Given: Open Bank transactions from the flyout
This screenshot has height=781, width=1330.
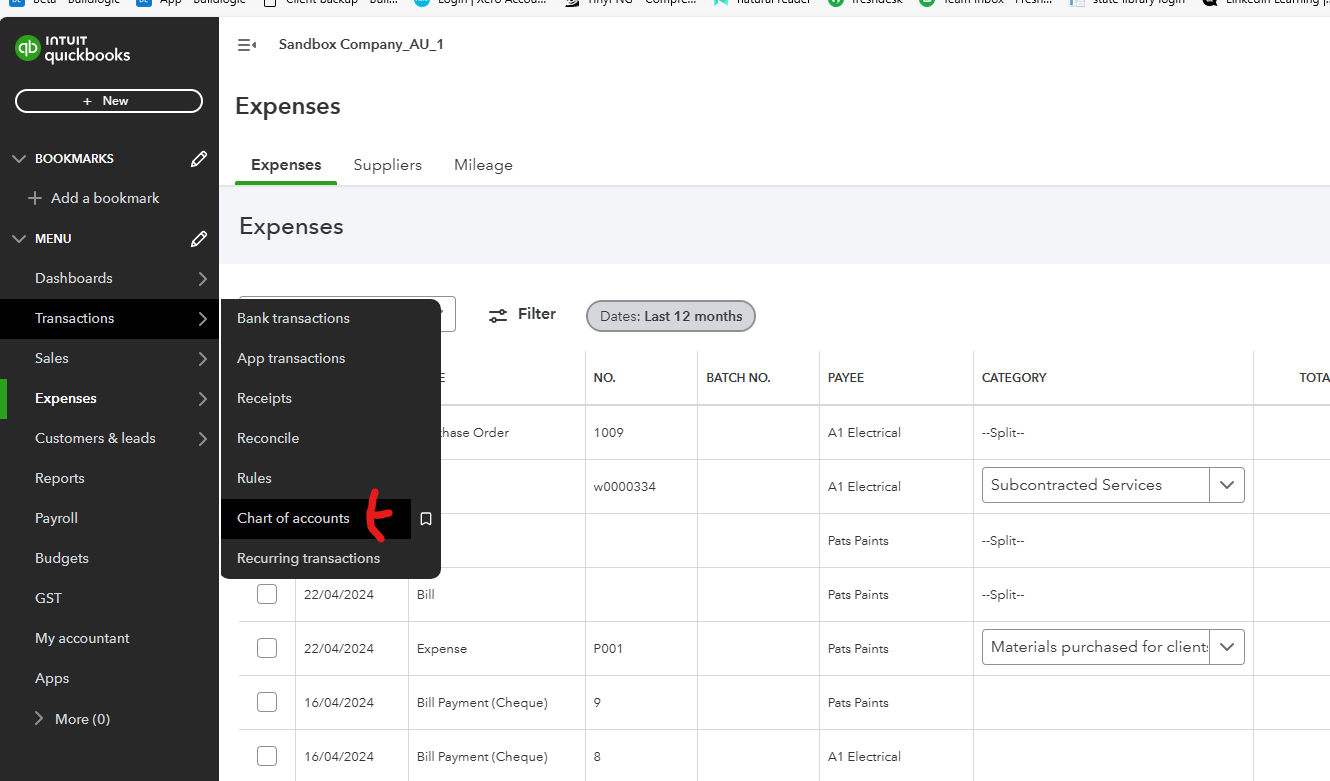Looking at the screenshot, I should tap(293, 318).
